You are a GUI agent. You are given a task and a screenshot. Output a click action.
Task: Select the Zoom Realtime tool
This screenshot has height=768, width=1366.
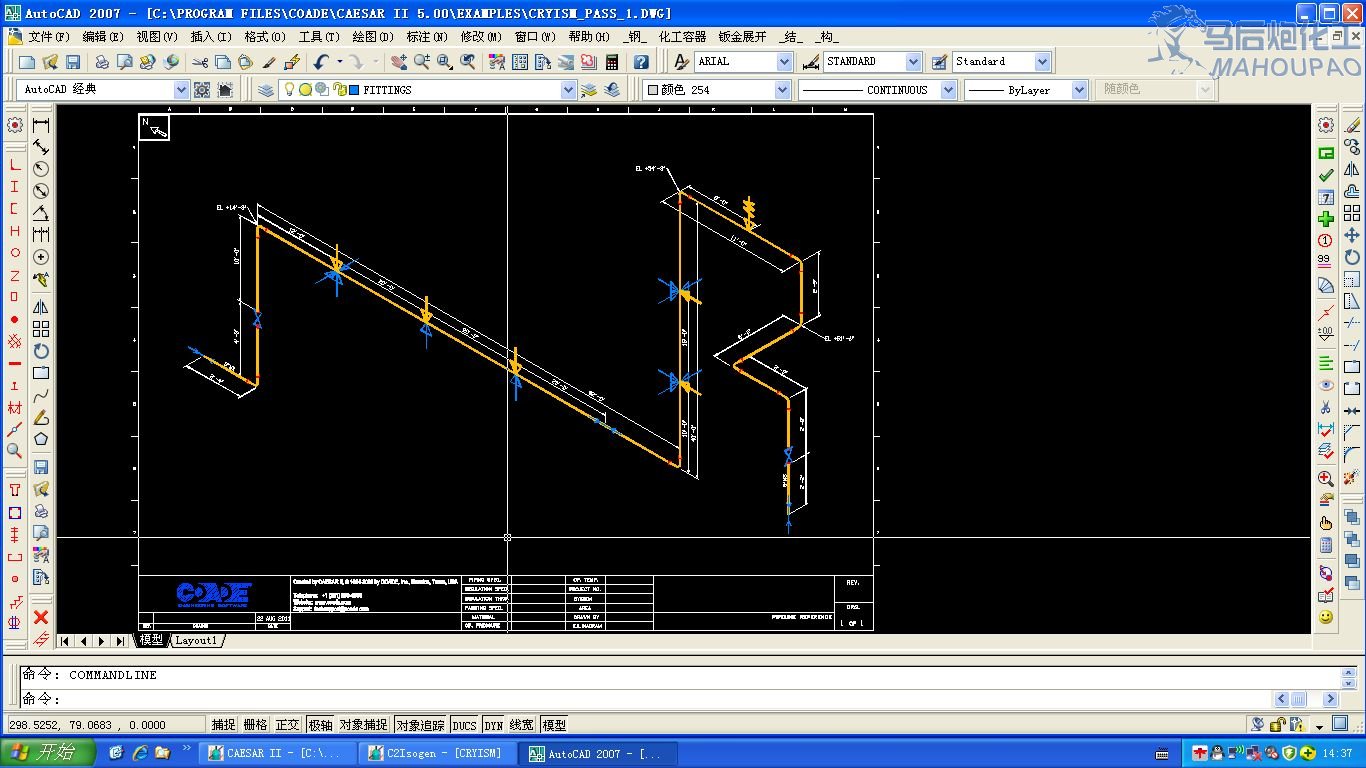pos(421,62)
